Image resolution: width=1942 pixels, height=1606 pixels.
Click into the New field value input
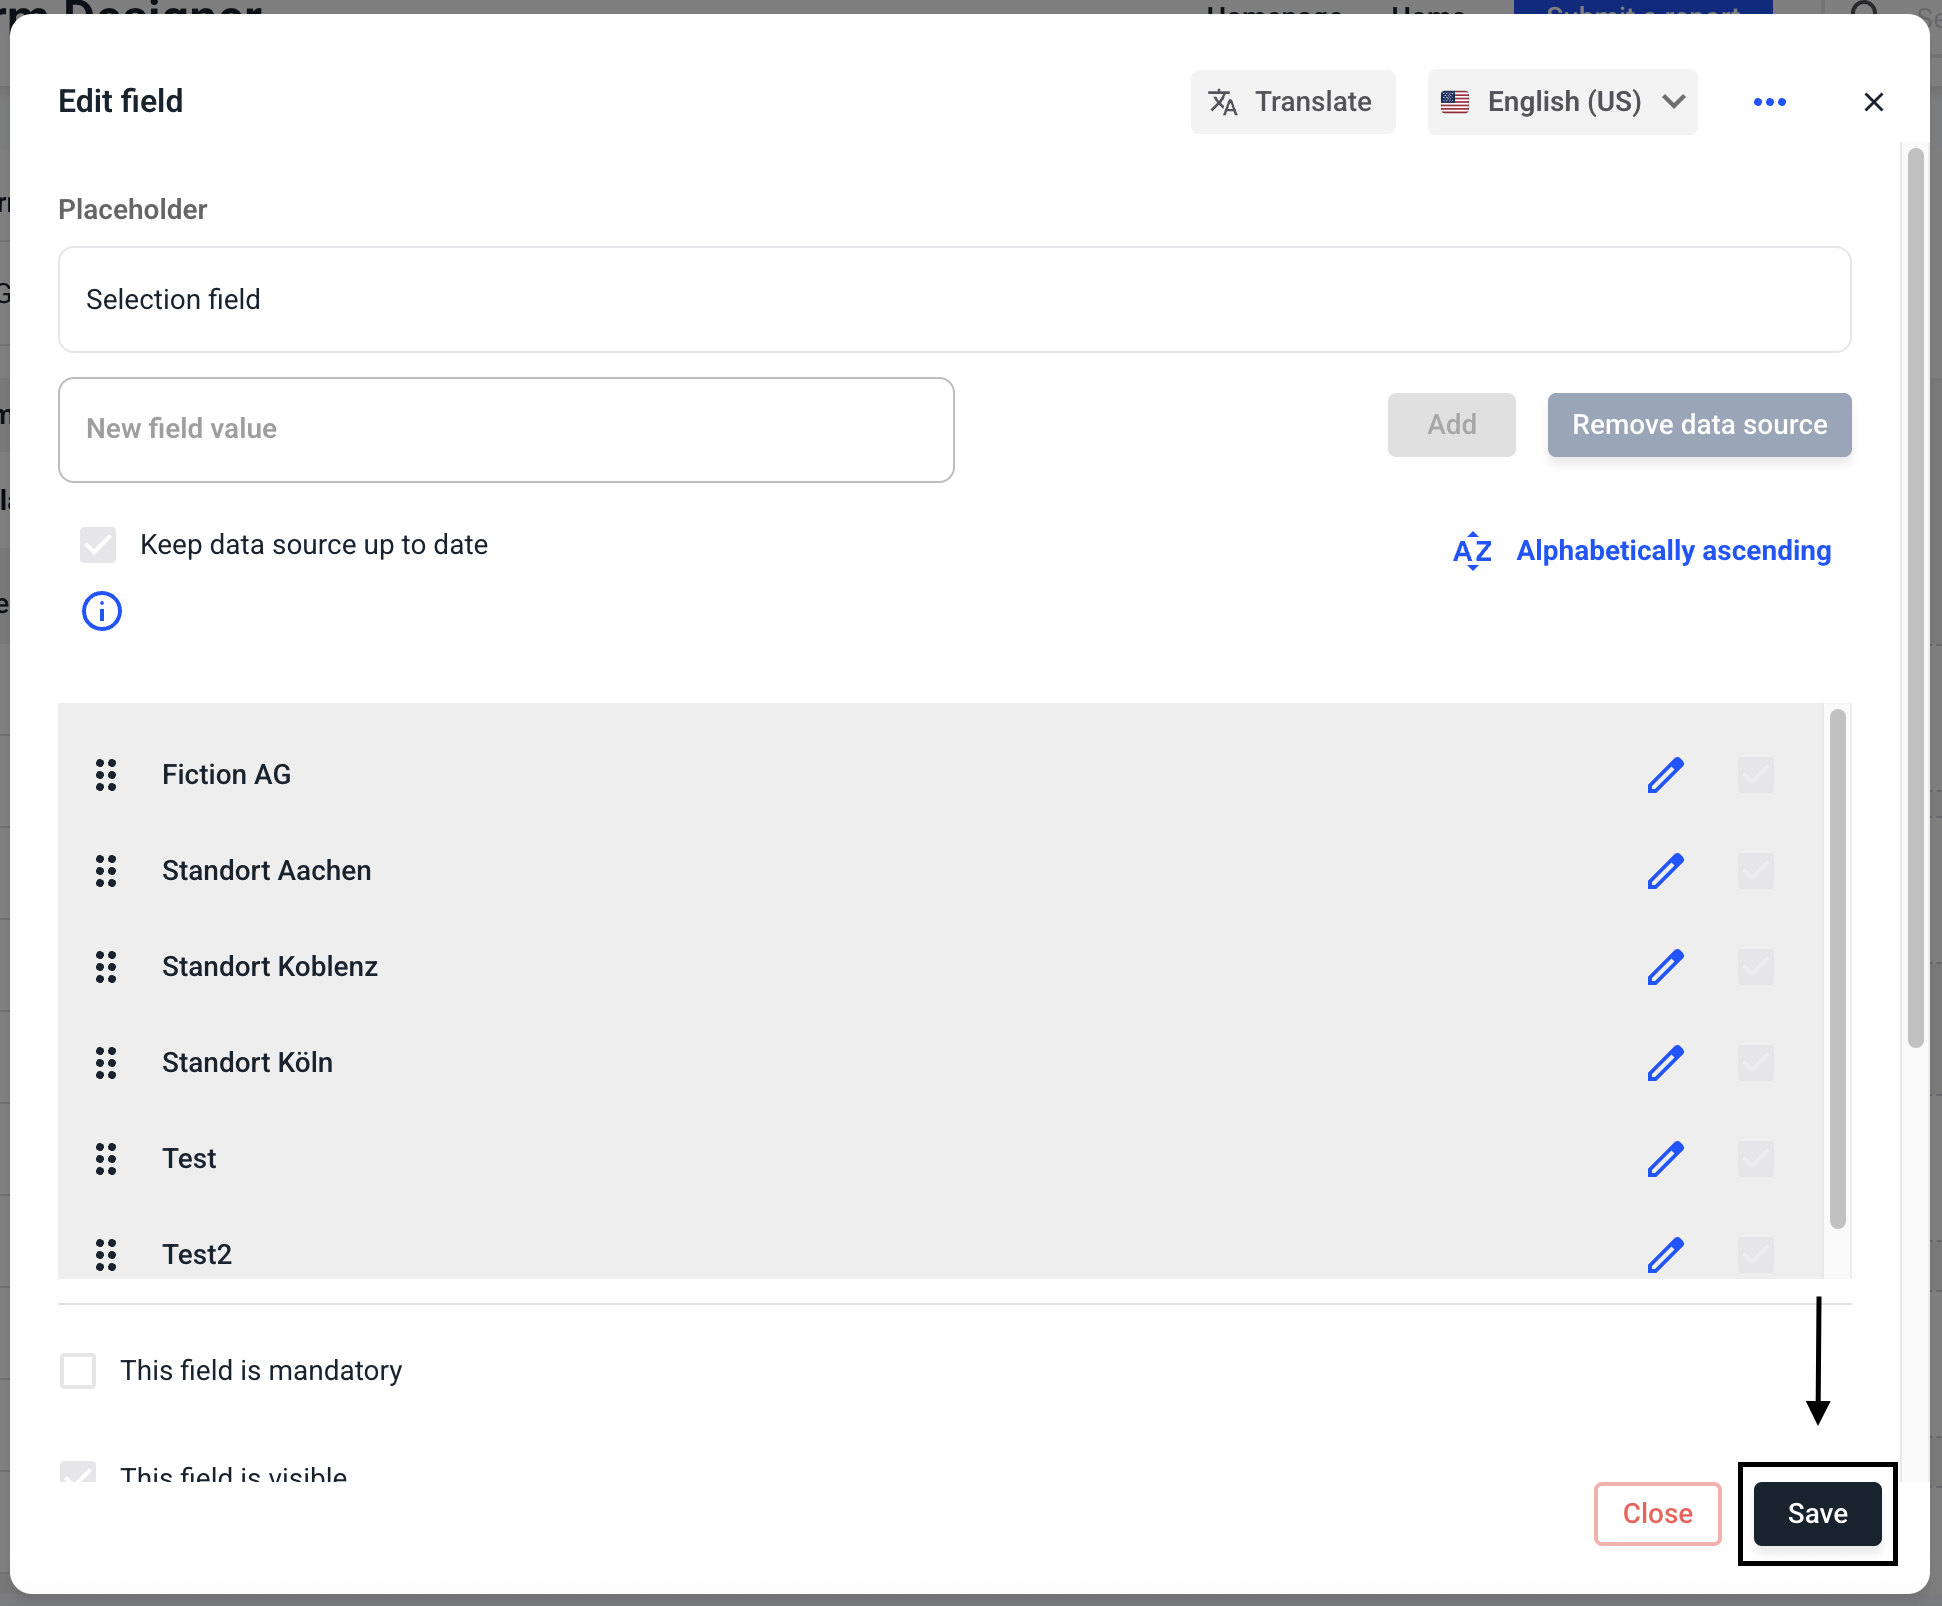(506, 430)
